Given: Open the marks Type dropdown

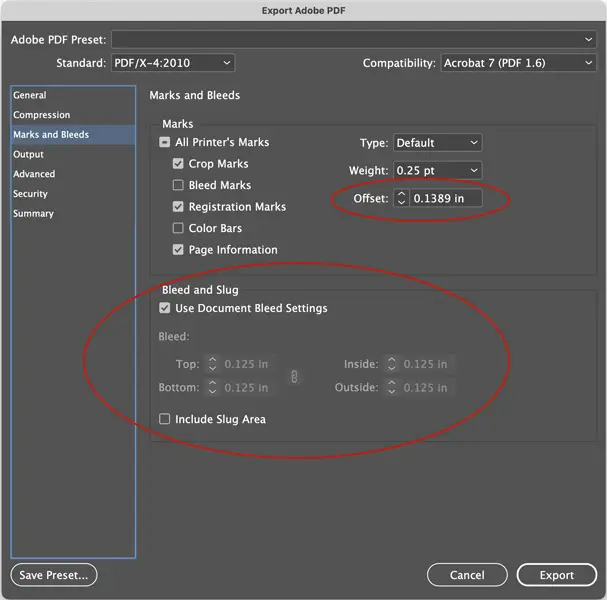Looking at the screenshot, I should coord(436,143).
